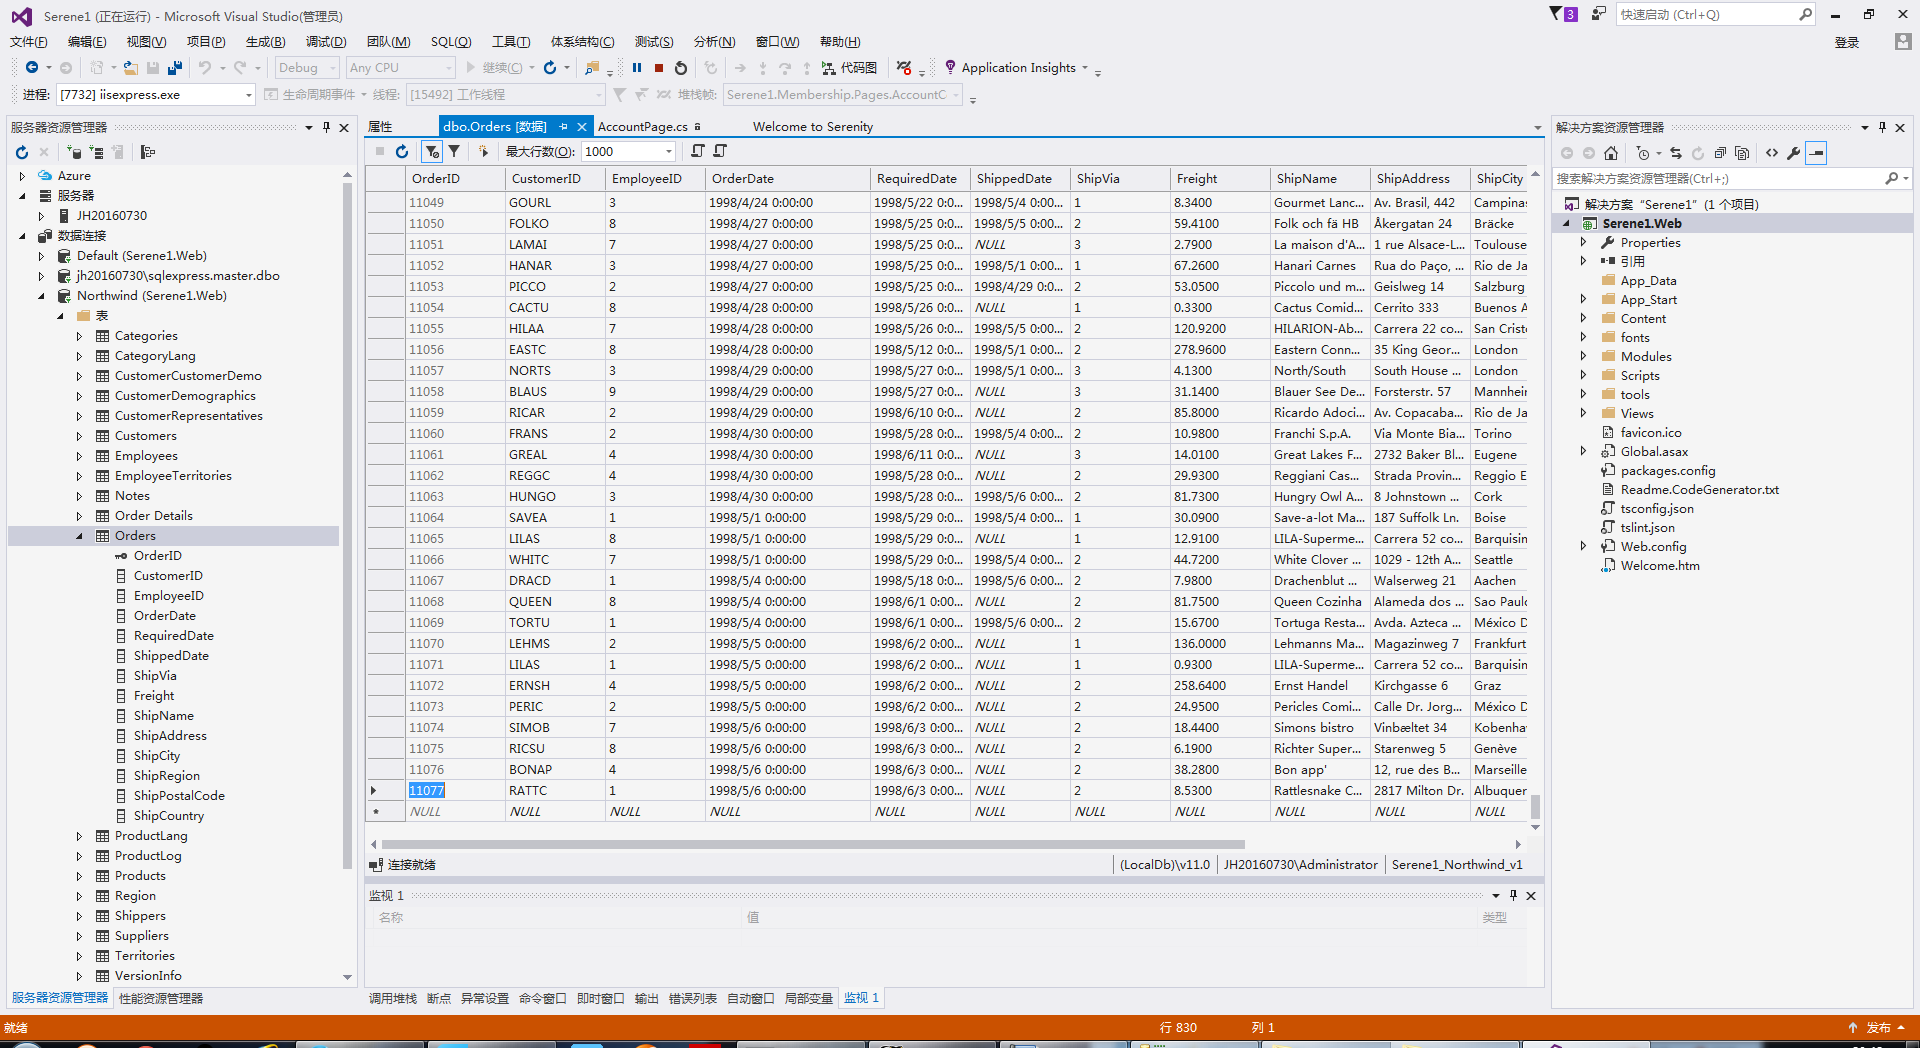
Task: Switch to the AccountPage.cs tab
Action: click(642, 127)
